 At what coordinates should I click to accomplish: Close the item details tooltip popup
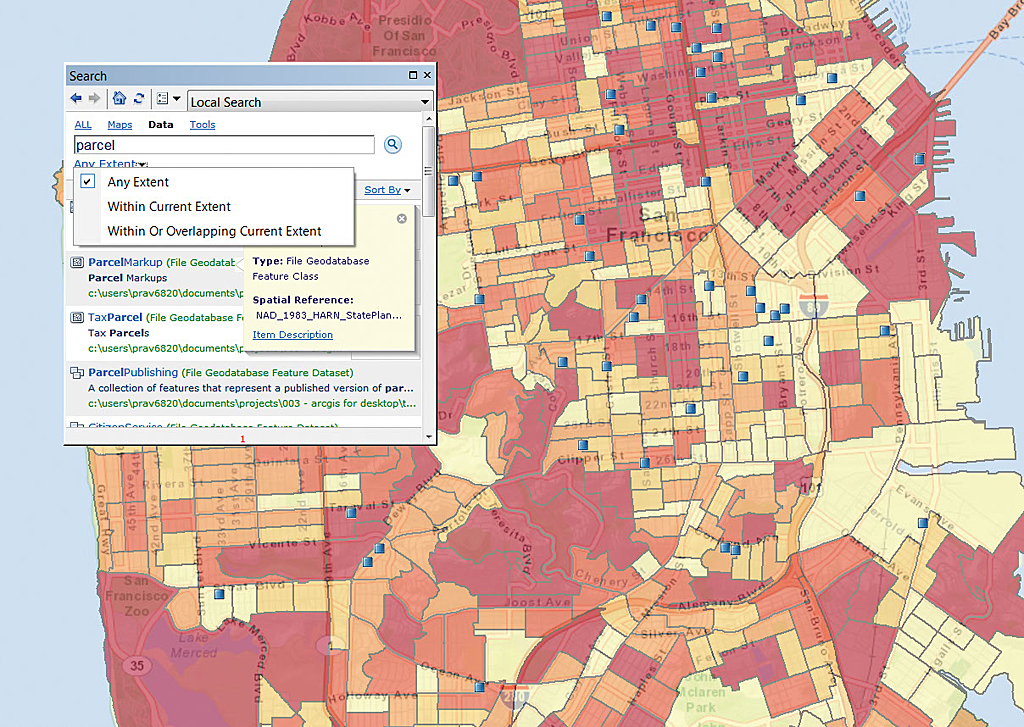tap(402, 218)
